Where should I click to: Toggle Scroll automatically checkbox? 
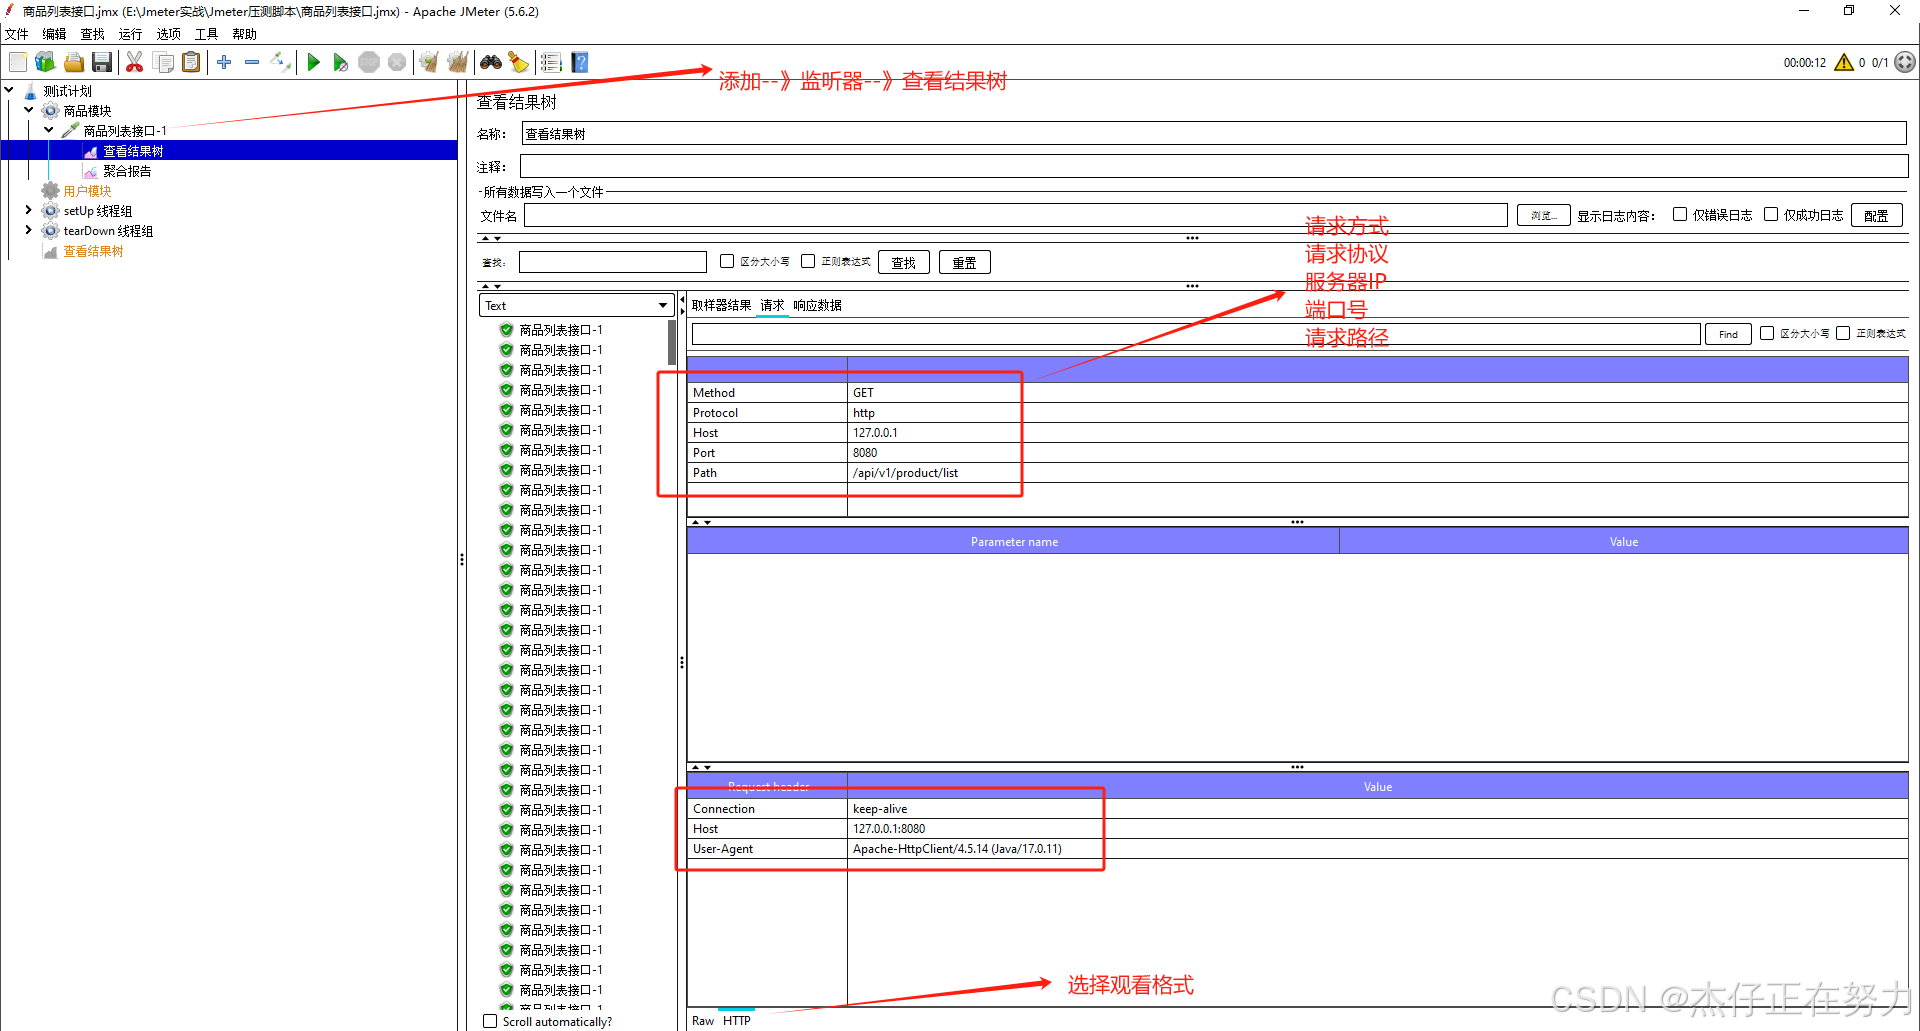click(x=490, y=1021)
